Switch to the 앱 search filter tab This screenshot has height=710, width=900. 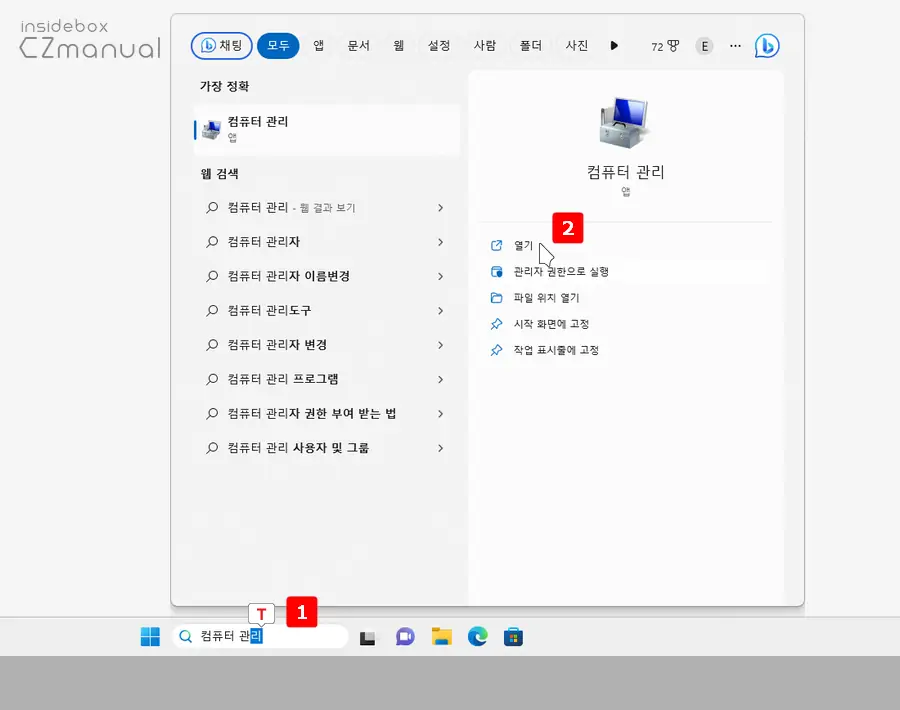(x=318, y=45)
